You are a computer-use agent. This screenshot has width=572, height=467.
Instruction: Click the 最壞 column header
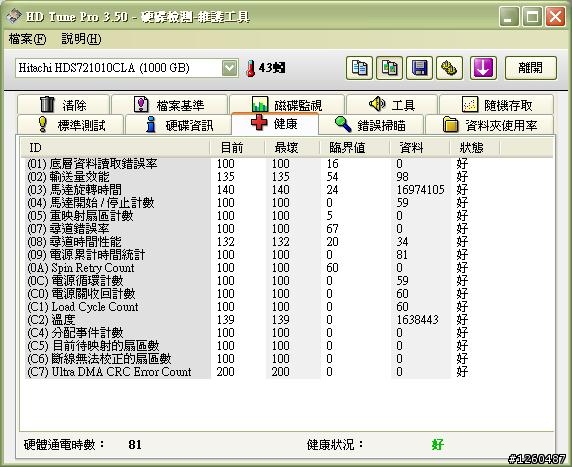click(292, 148)
